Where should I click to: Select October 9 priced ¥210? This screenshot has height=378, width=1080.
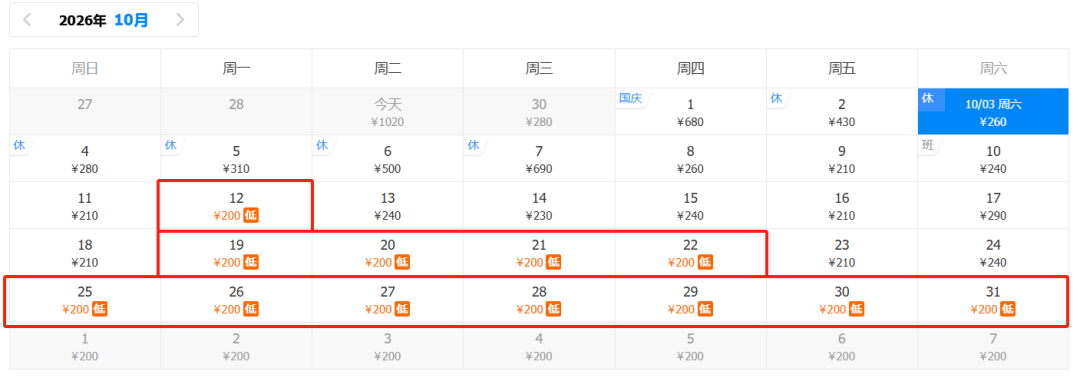pos(842,158)
